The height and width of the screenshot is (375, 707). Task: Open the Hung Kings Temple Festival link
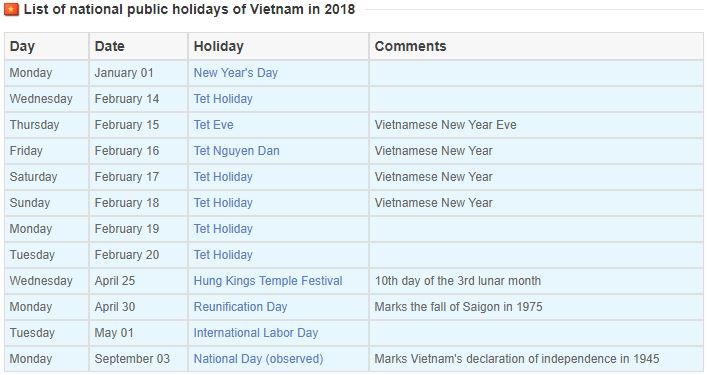268,281
